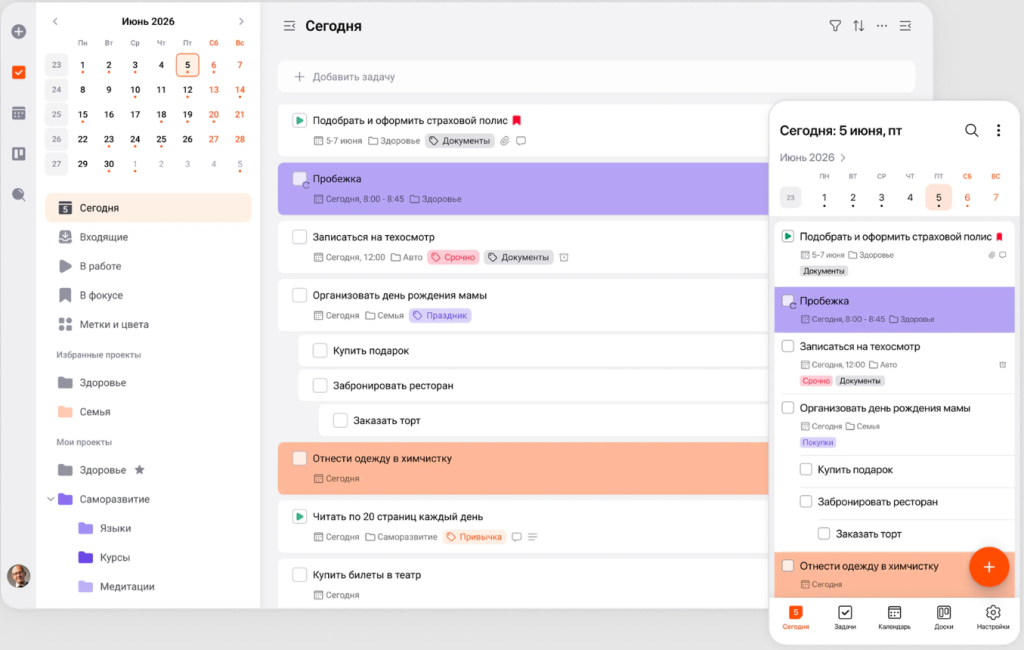Click the user avatar at bottom left
1024x650 pixels.
(x=18, y=576)
